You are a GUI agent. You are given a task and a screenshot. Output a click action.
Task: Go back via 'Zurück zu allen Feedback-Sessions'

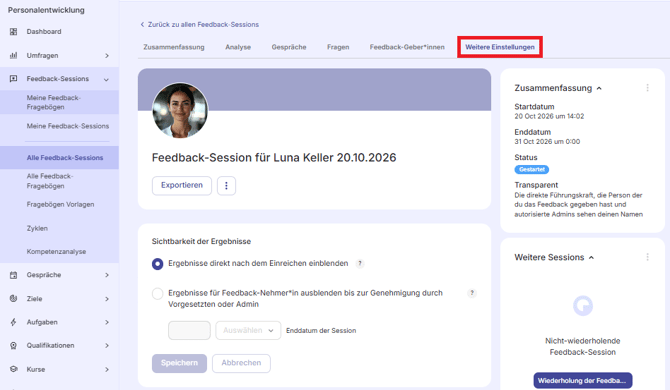(x=200, y=24)
